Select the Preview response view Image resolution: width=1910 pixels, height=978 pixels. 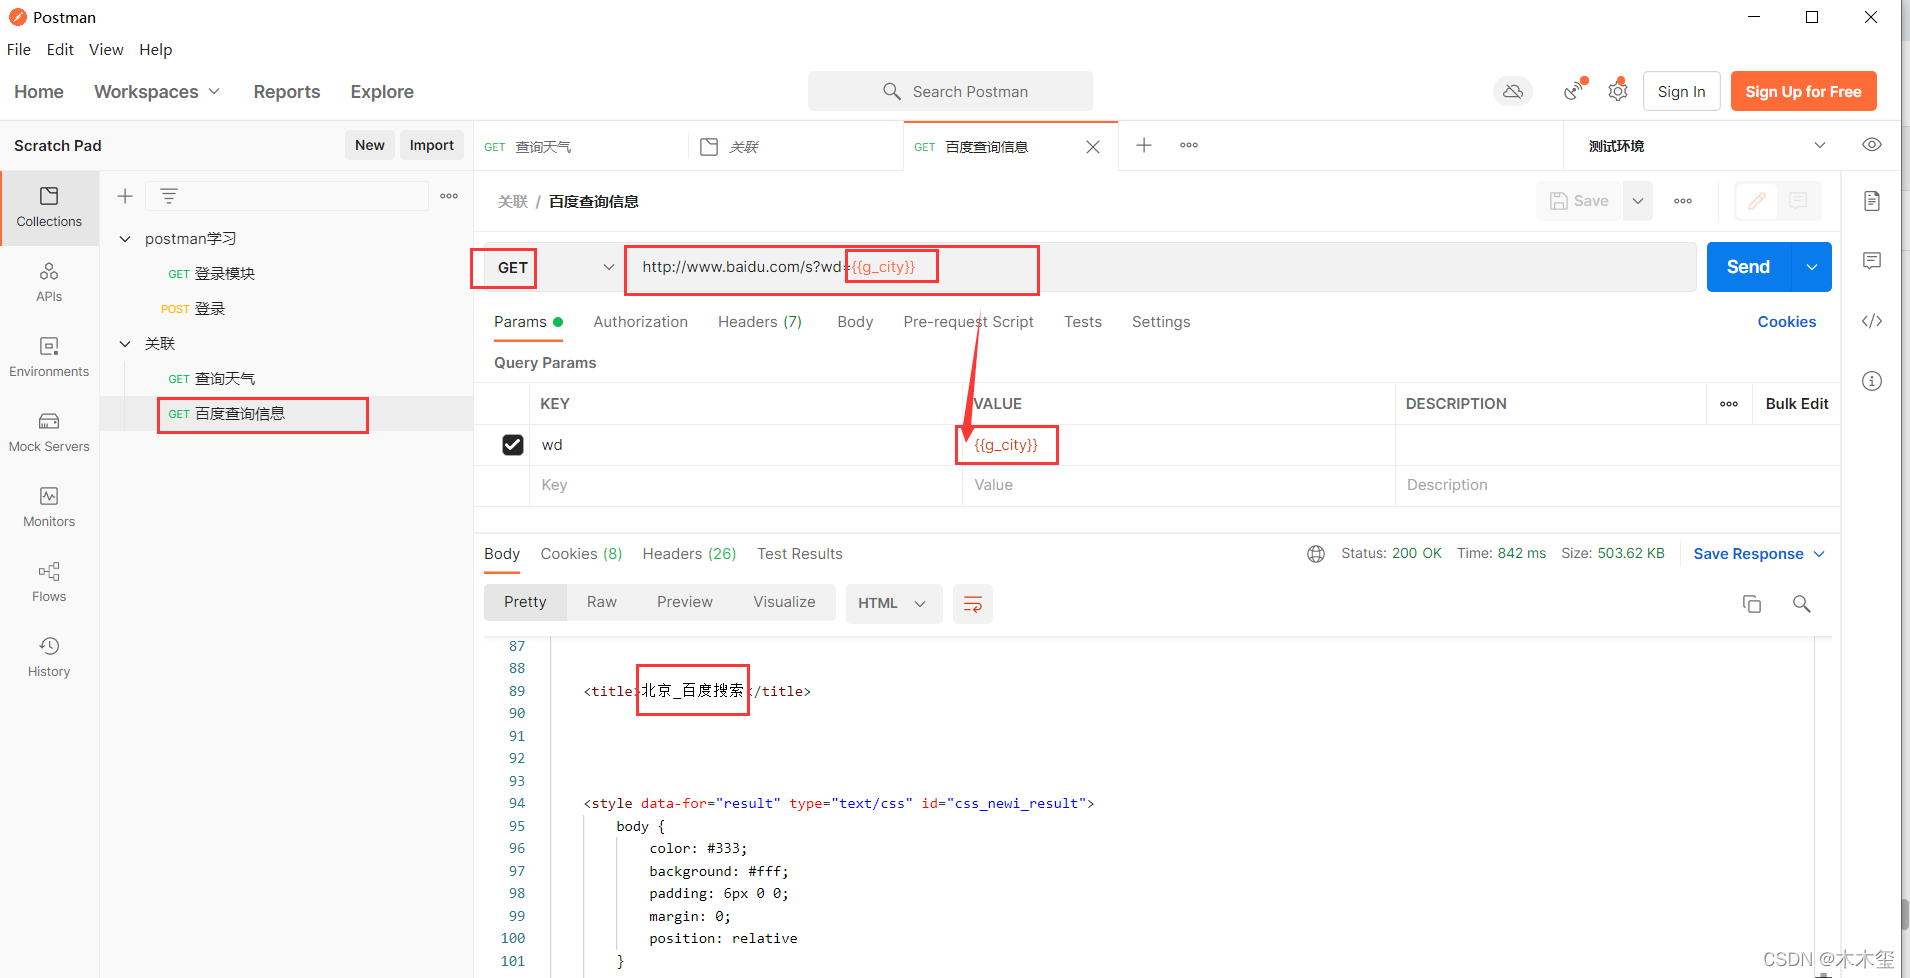pos(685,602)
